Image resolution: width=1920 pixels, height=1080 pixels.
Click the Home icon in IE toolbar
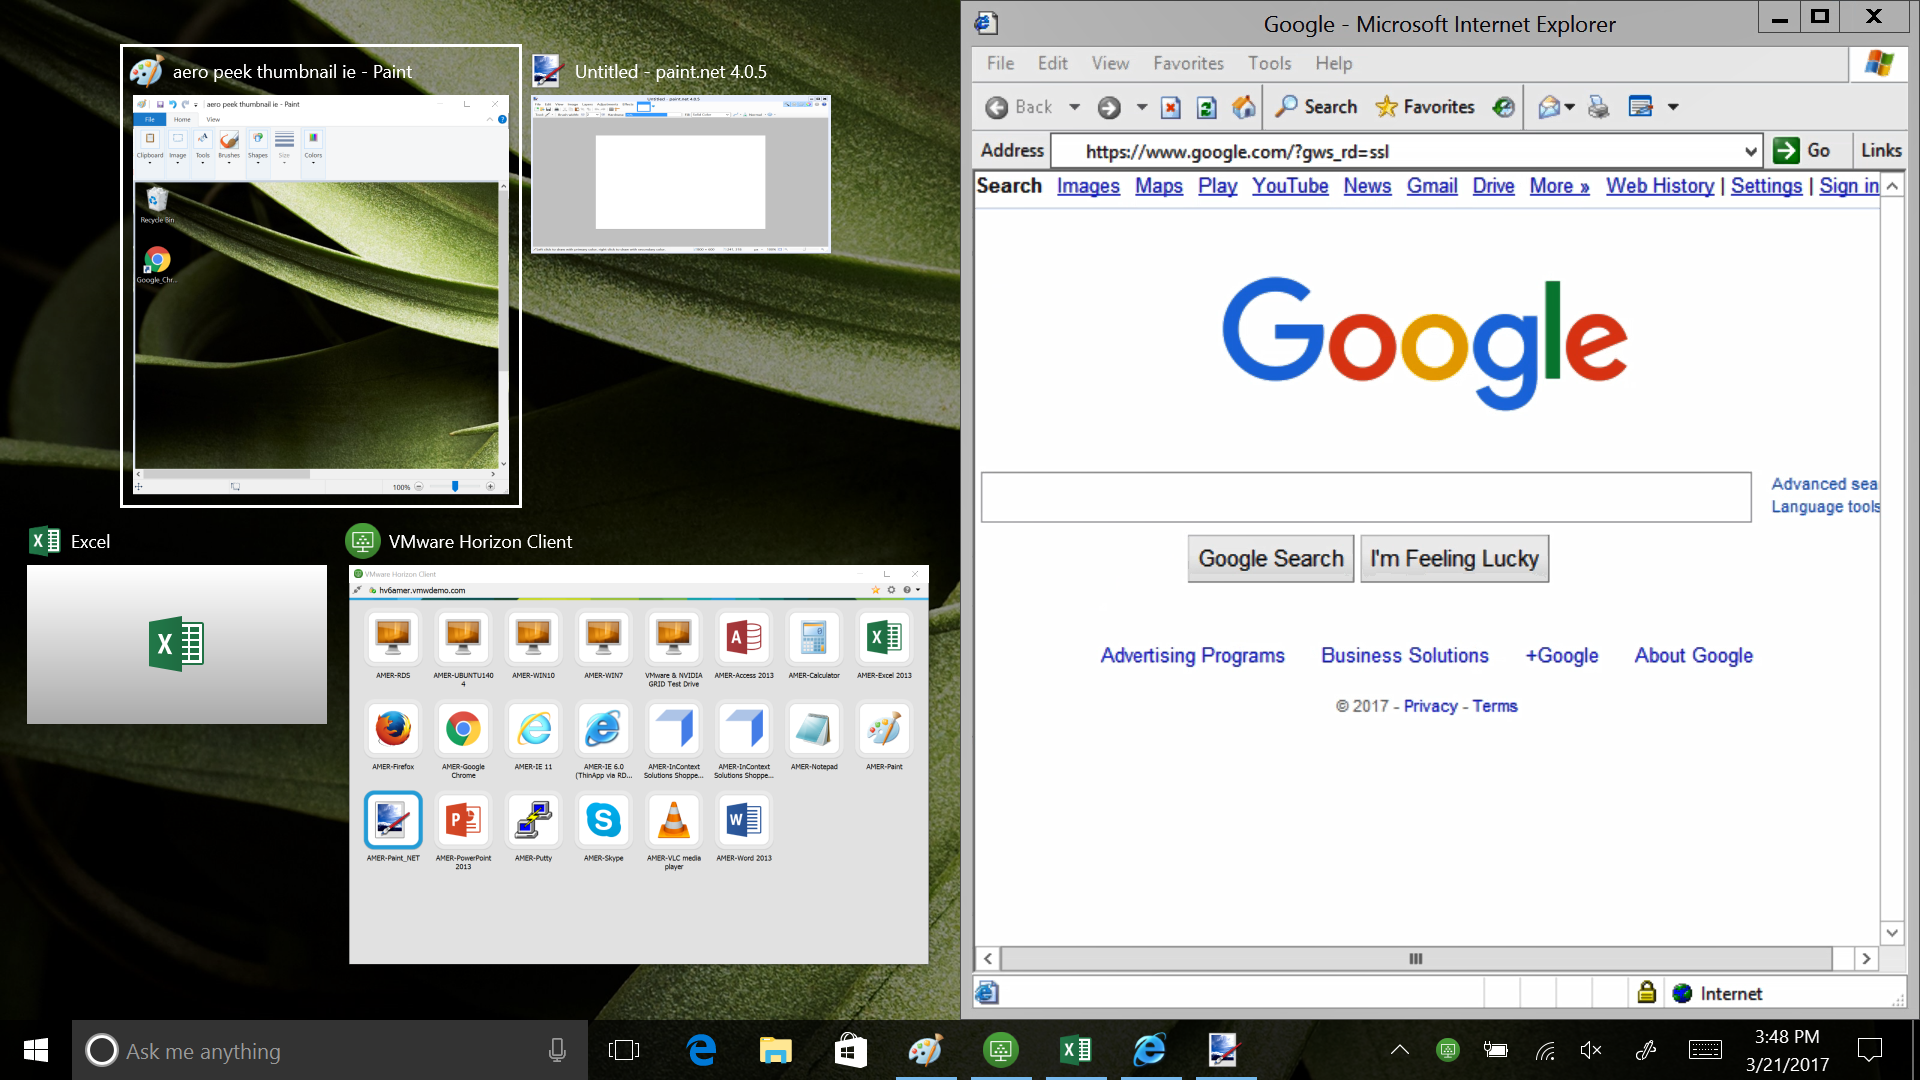pos(1244,107)
